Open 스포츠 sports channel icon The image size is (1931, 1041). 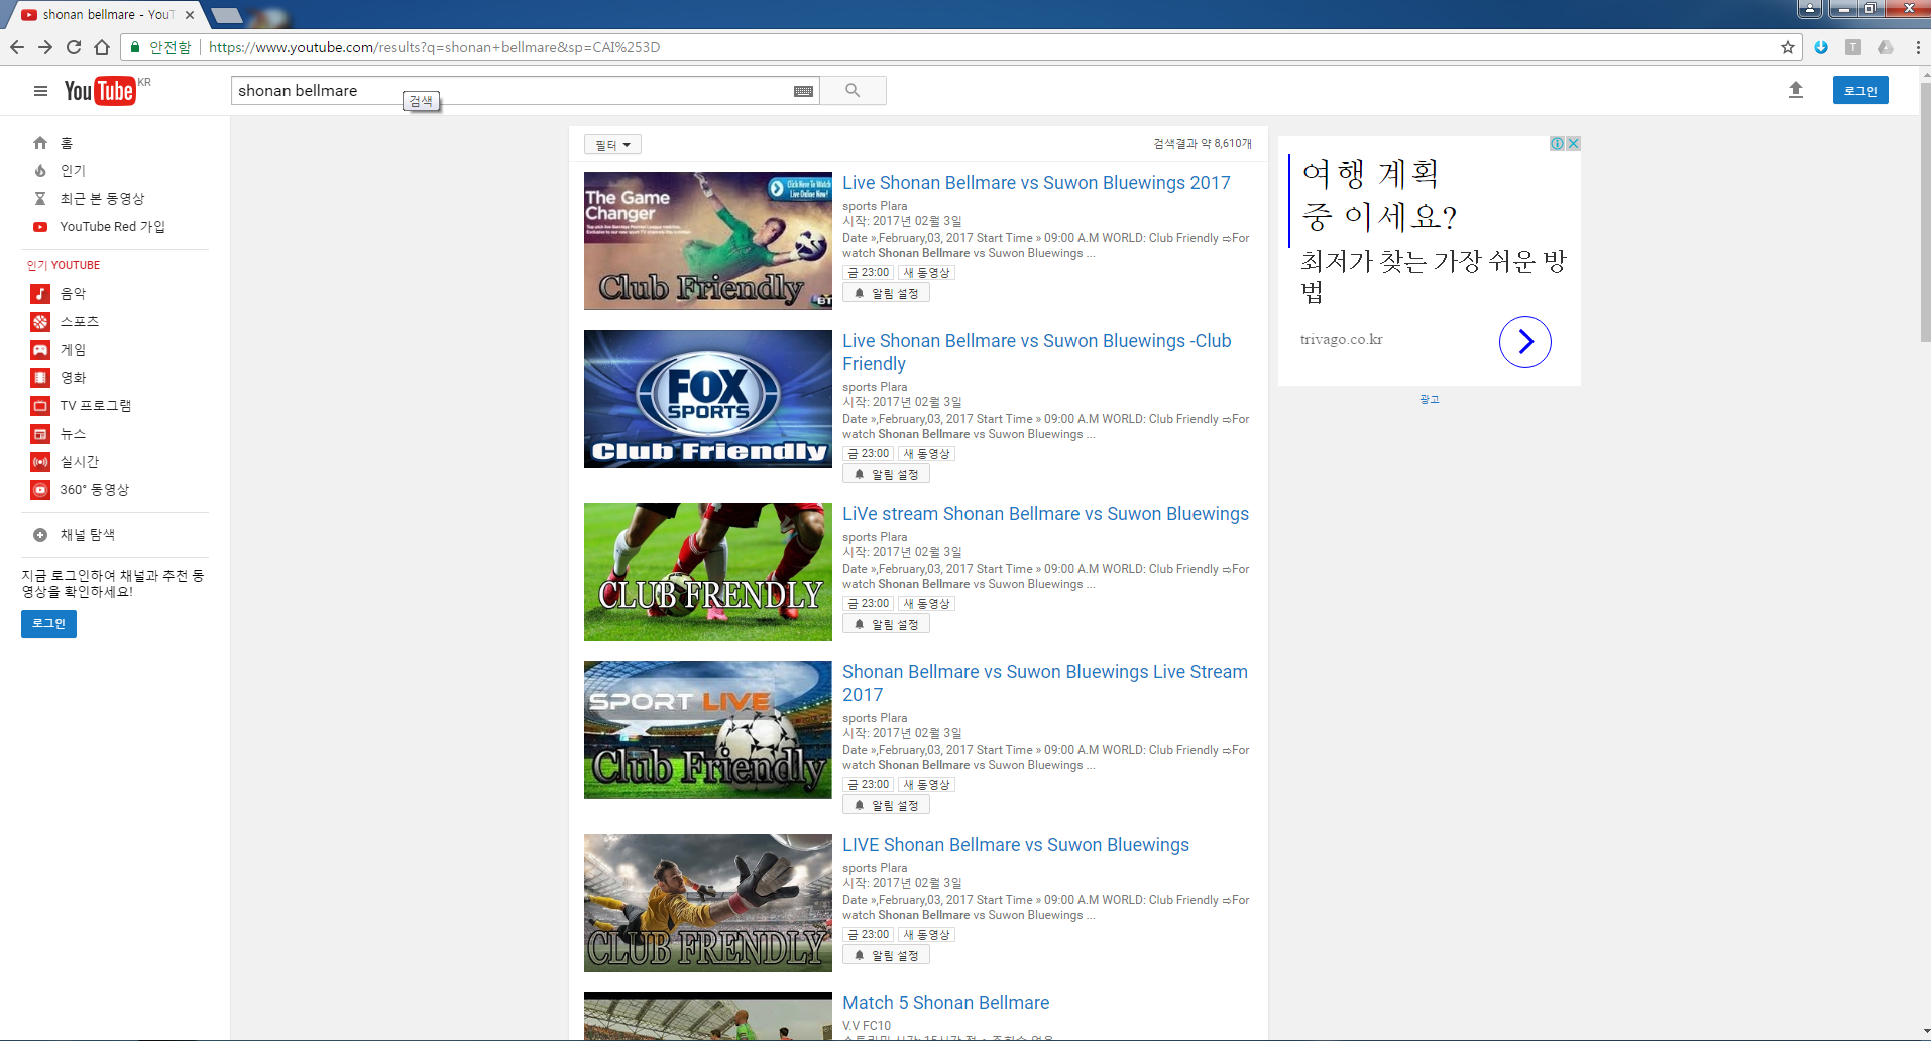40,321
